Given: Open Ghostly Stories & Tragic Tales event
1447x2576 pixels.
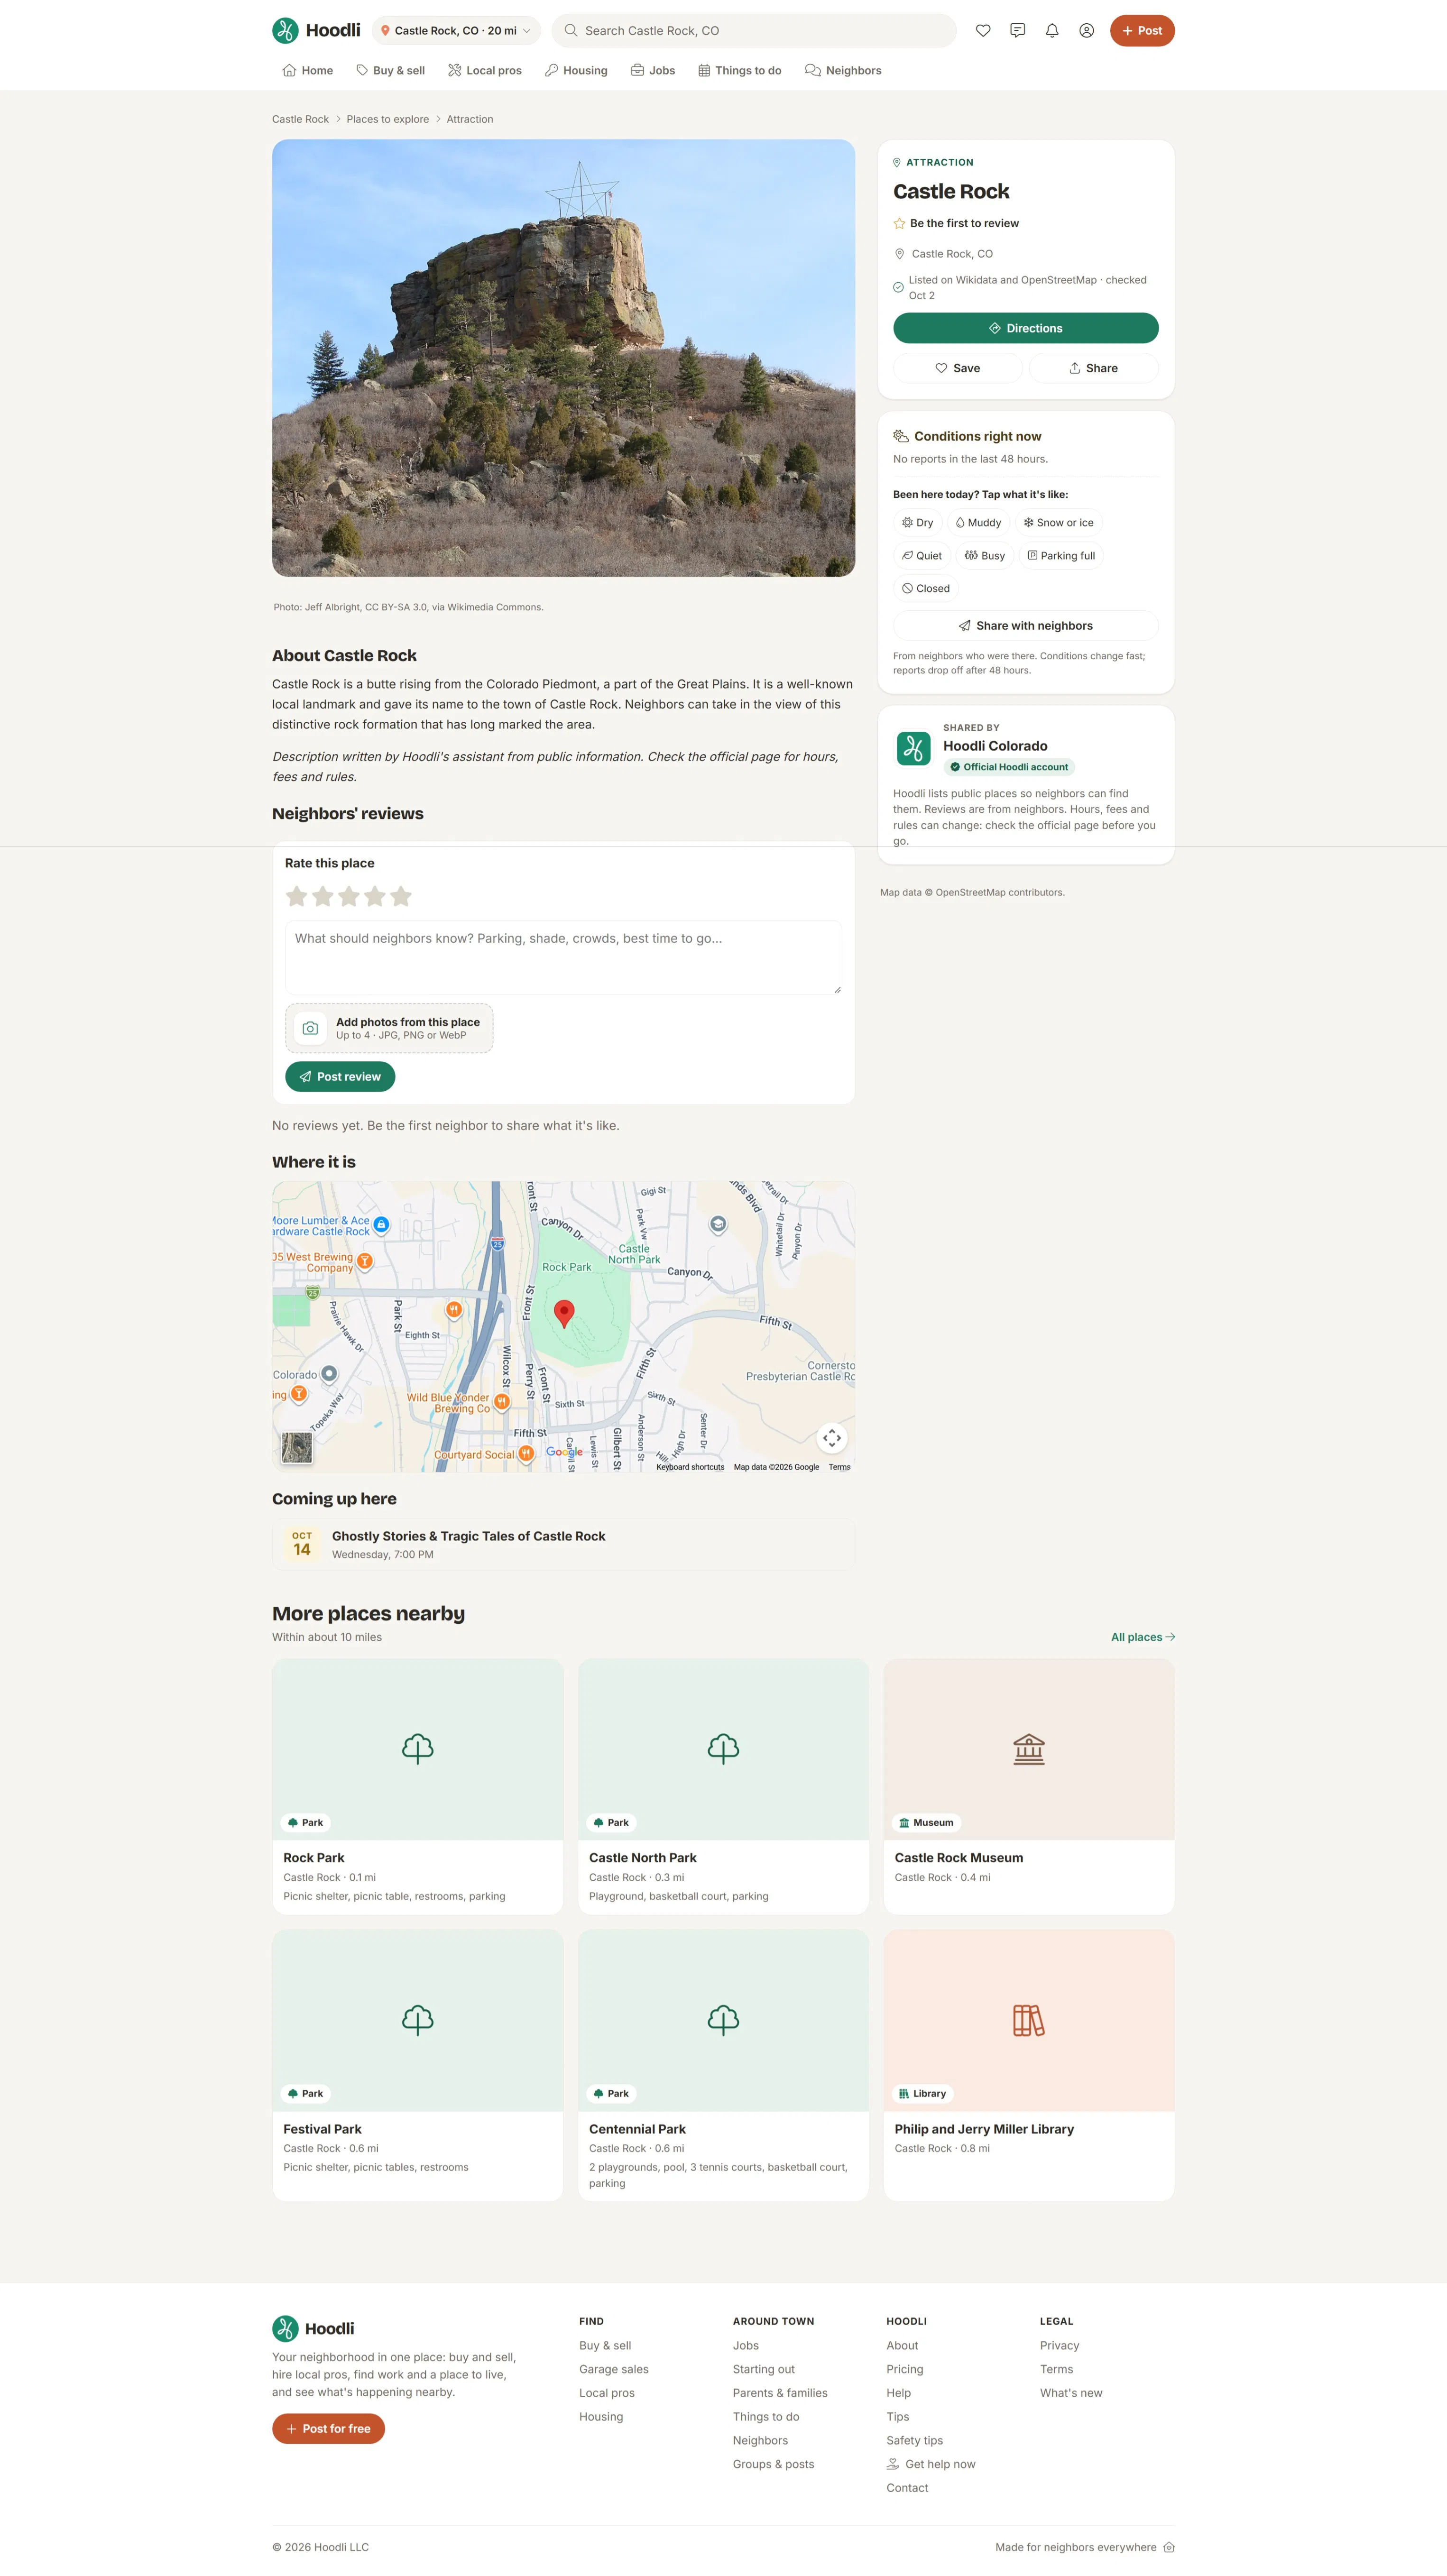Looking at the screenshot, I should [x=563, y=1544].
